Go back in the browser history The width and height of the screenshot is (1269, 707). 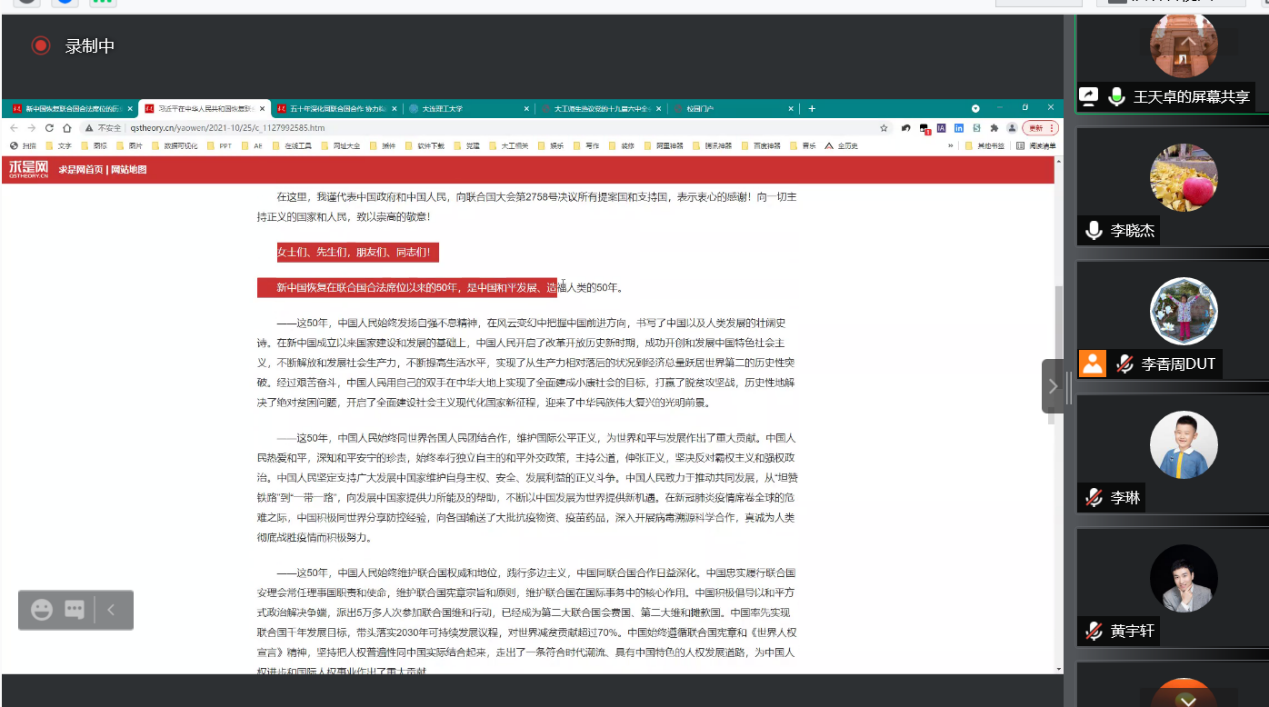click(14, 128)
